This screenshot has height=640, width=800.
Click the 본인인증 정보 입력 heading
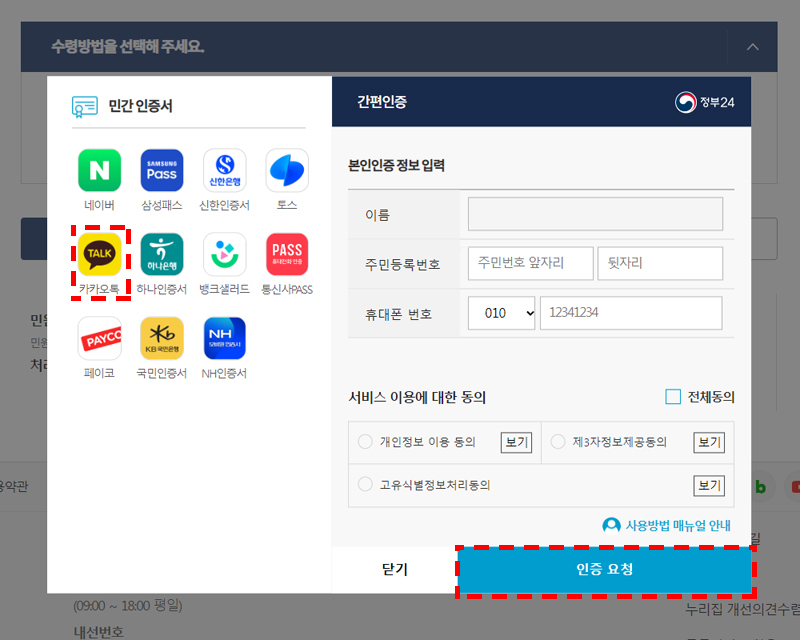(396, 165)
